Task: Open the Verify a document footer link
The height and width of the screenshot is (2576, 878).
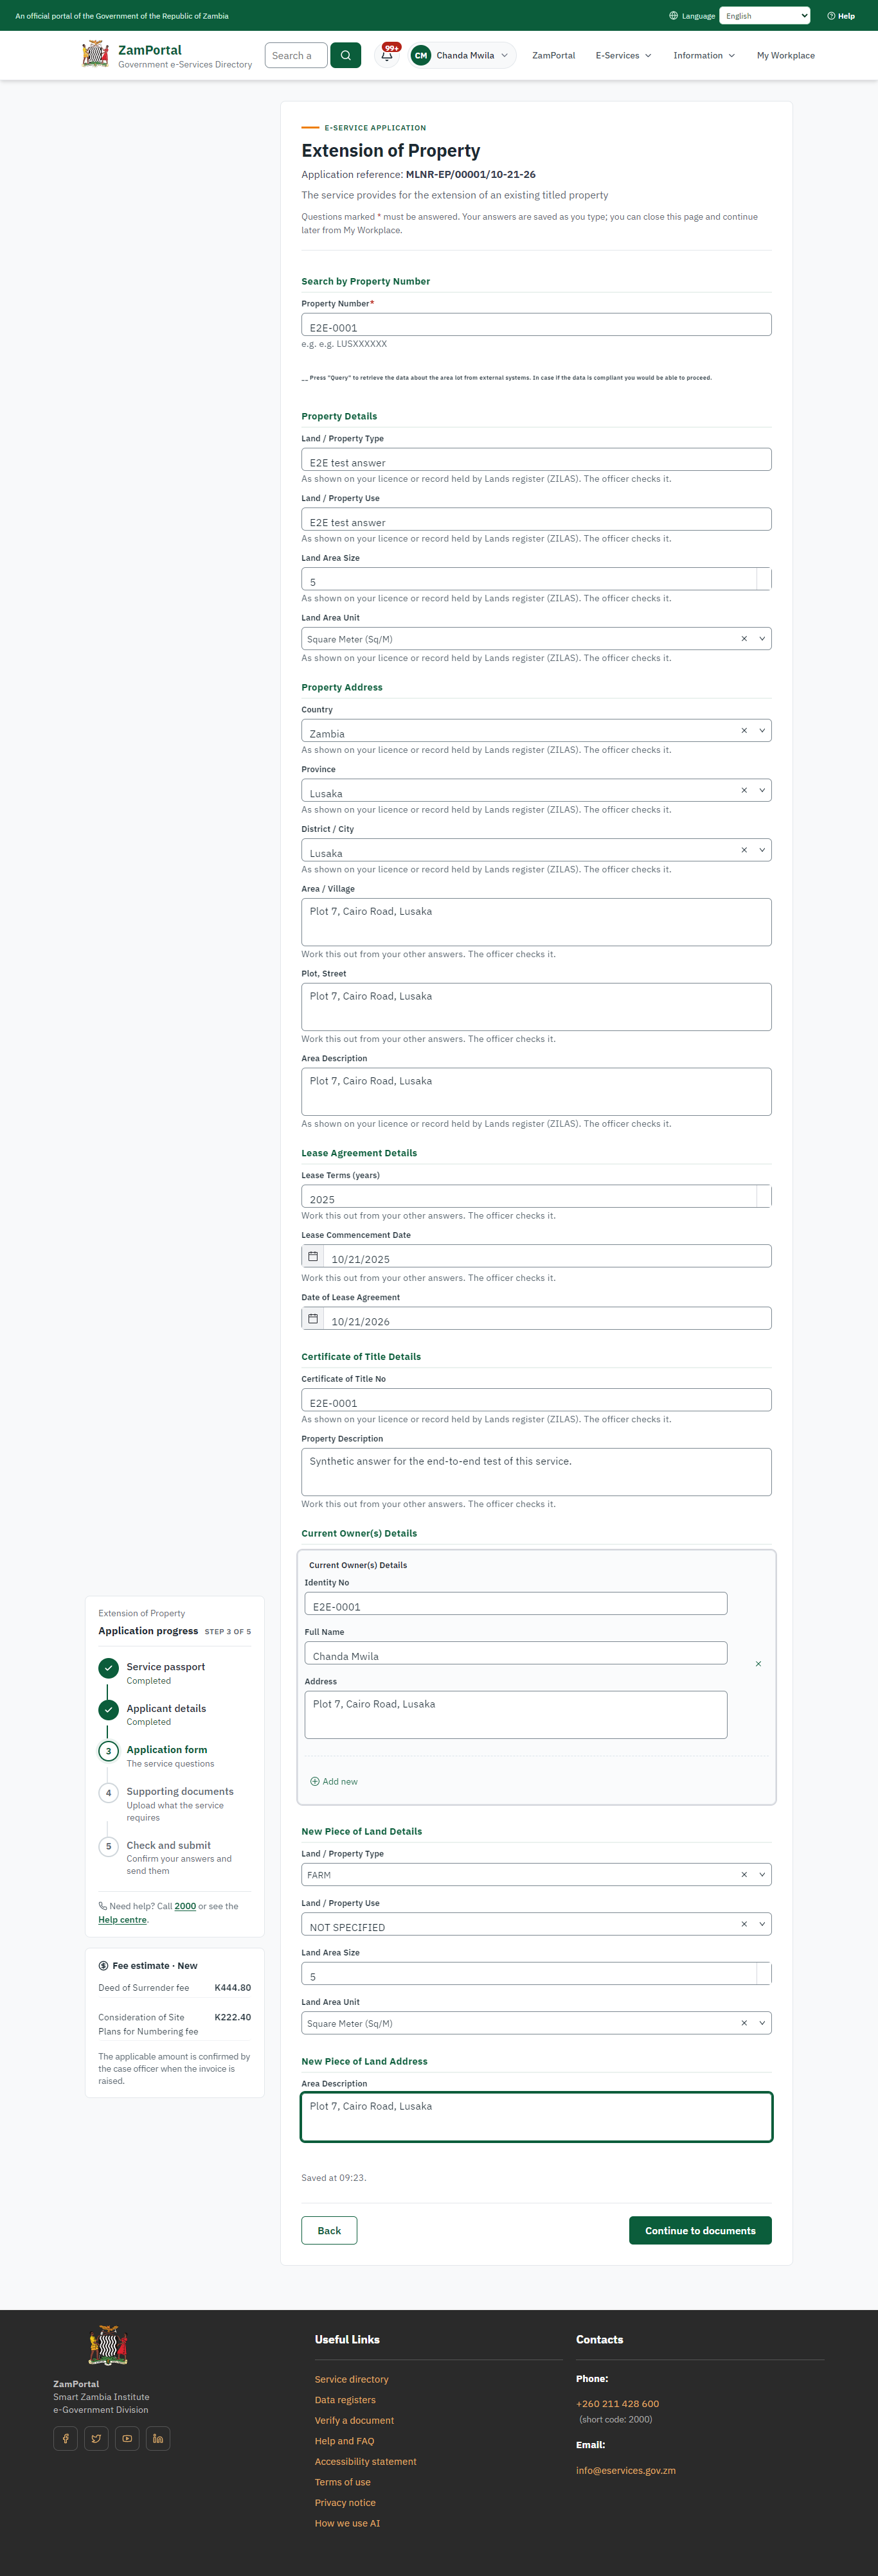Action: [x=354, y=2420]
